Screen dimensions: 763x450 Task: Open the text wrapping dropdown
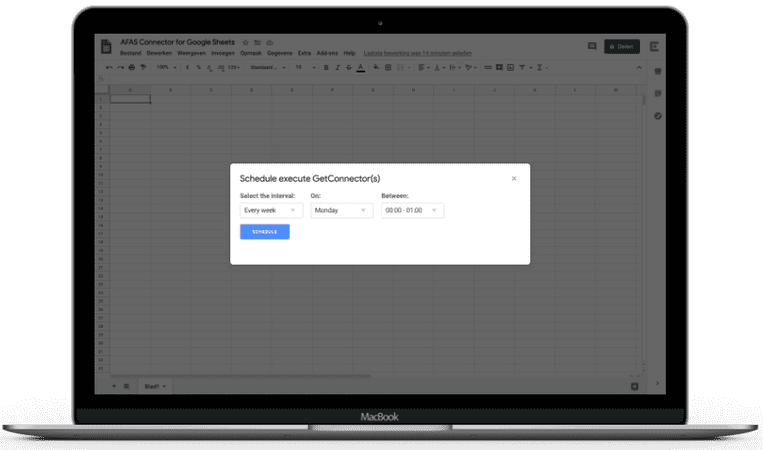455,68
